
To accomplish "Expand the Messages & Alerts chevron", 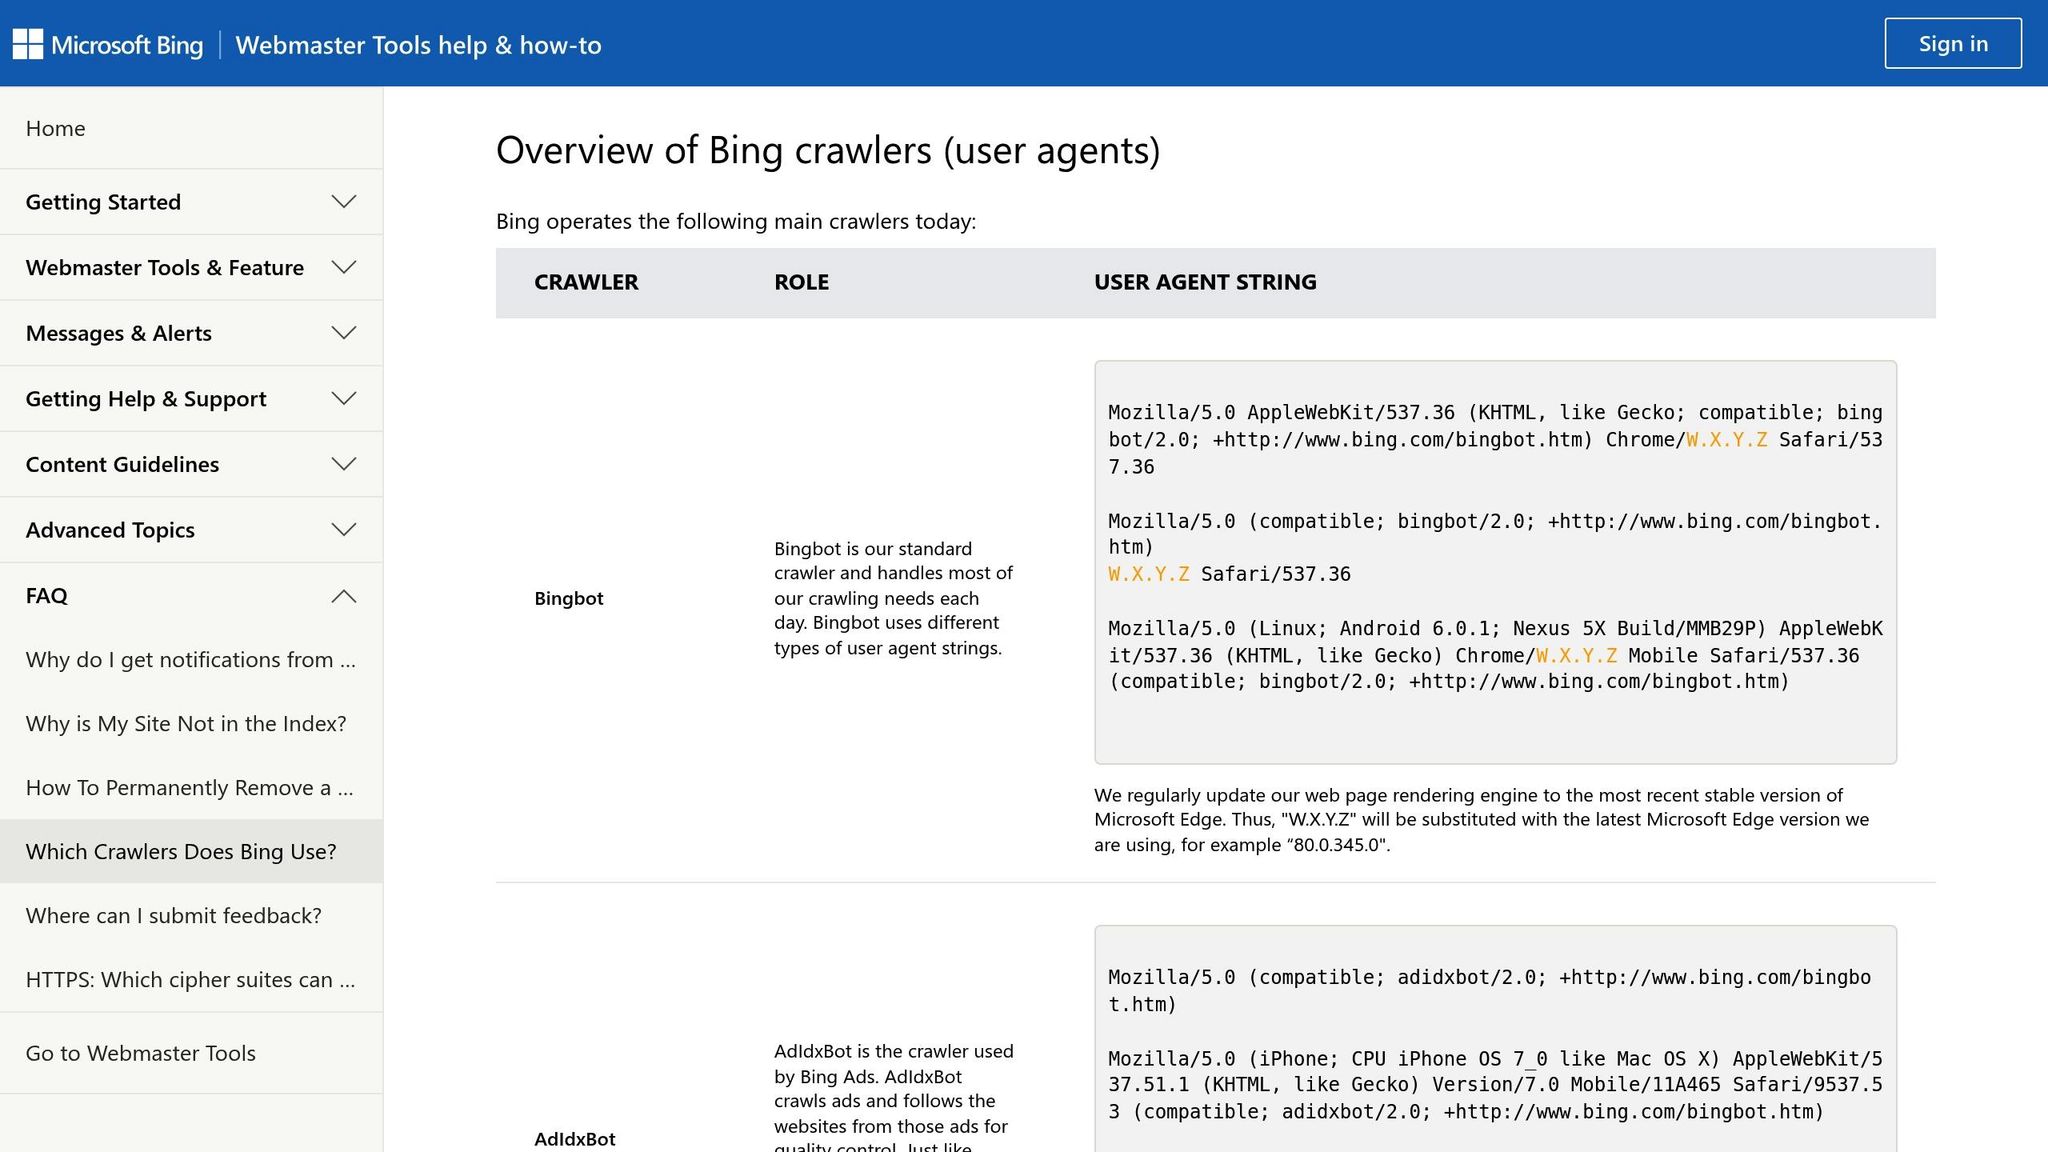I will (x=343, y=333).
